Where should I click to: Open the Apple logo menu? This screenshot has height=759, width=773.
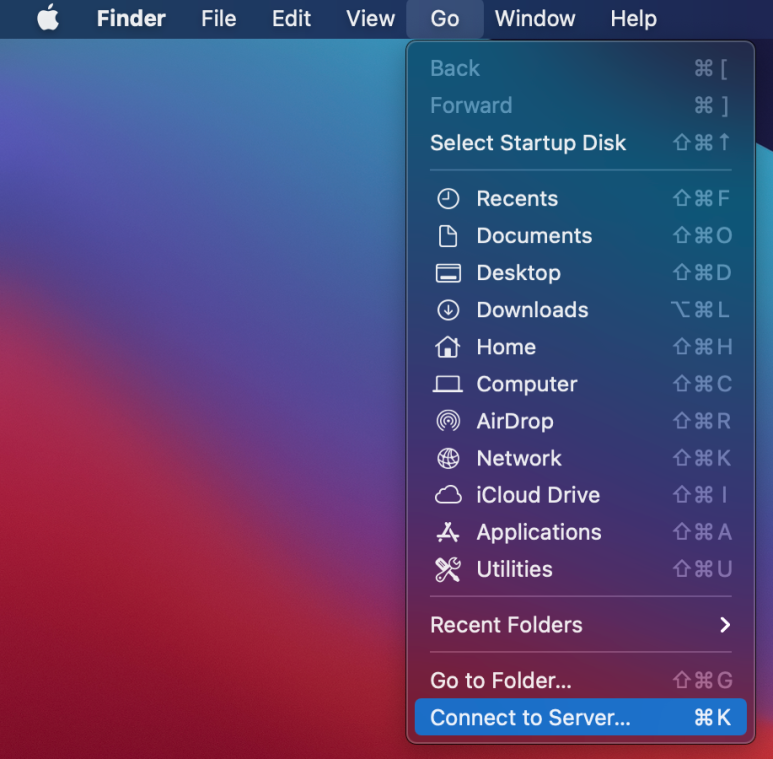48,18
